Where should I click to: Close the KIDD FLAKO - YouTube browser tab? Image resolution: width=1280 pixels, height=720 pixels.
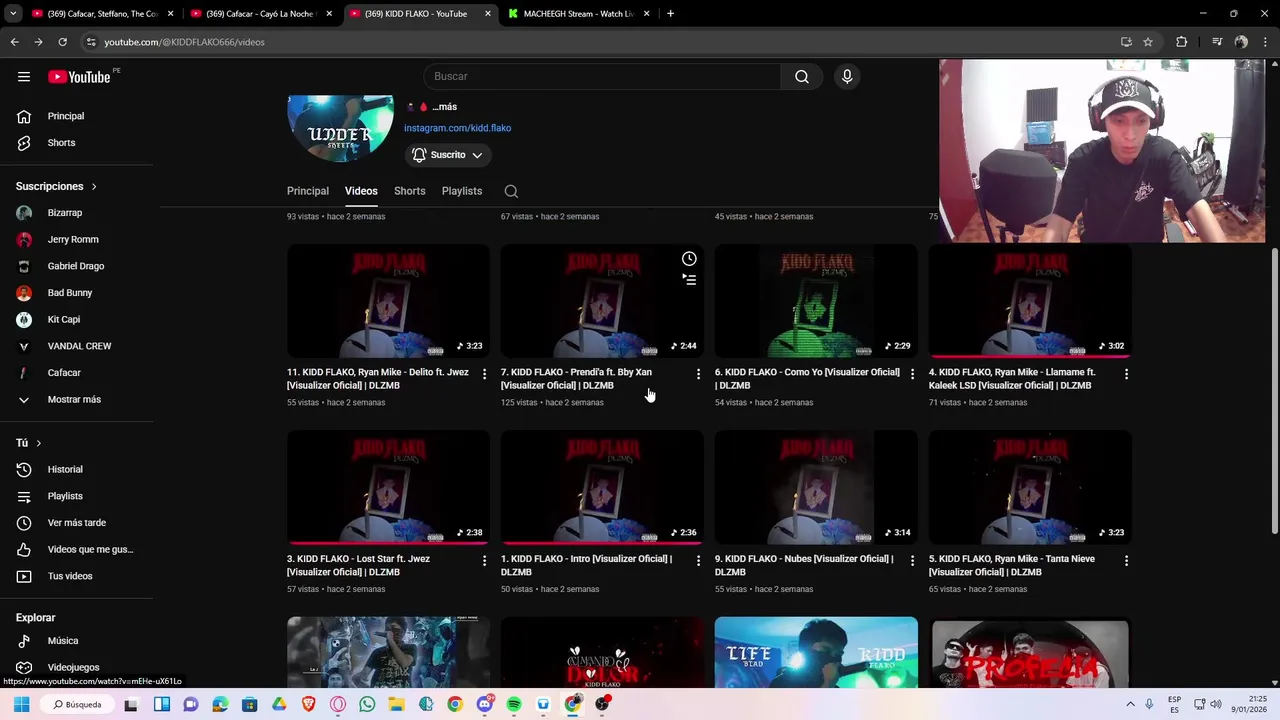point(488,14)
